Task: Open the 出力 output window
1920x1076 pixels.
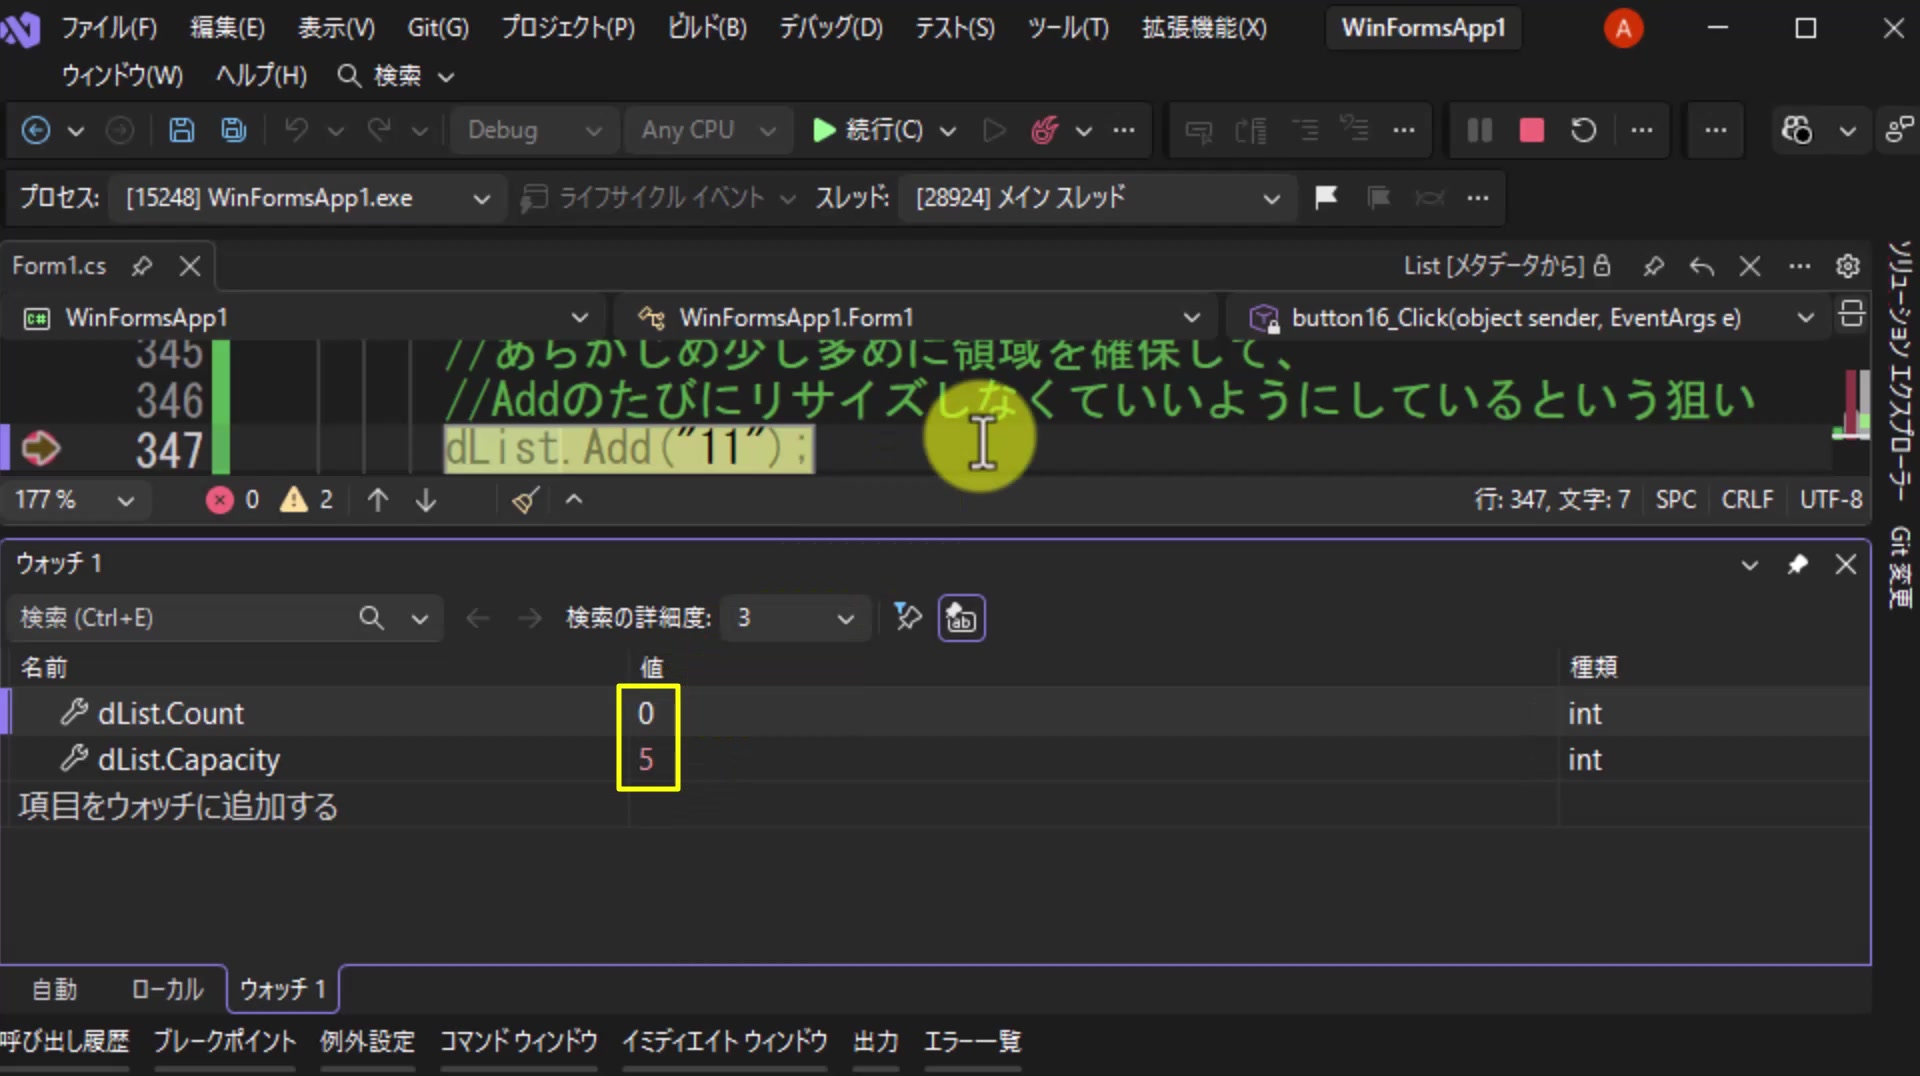Action: click(875, 1042)
